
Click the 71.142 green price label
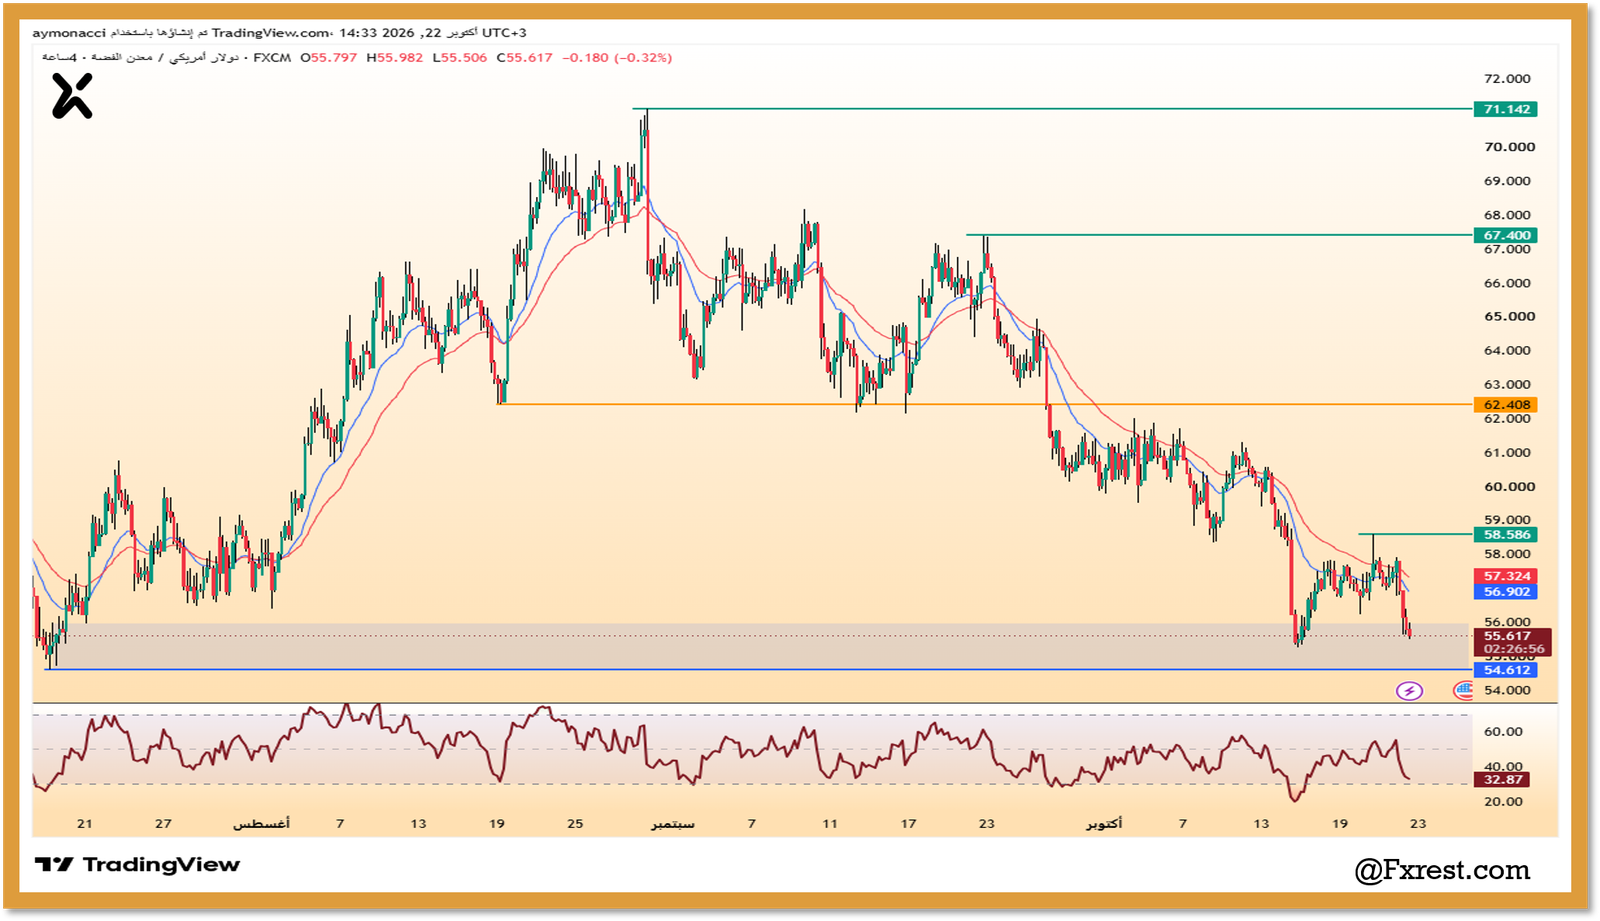[1506, 109]
